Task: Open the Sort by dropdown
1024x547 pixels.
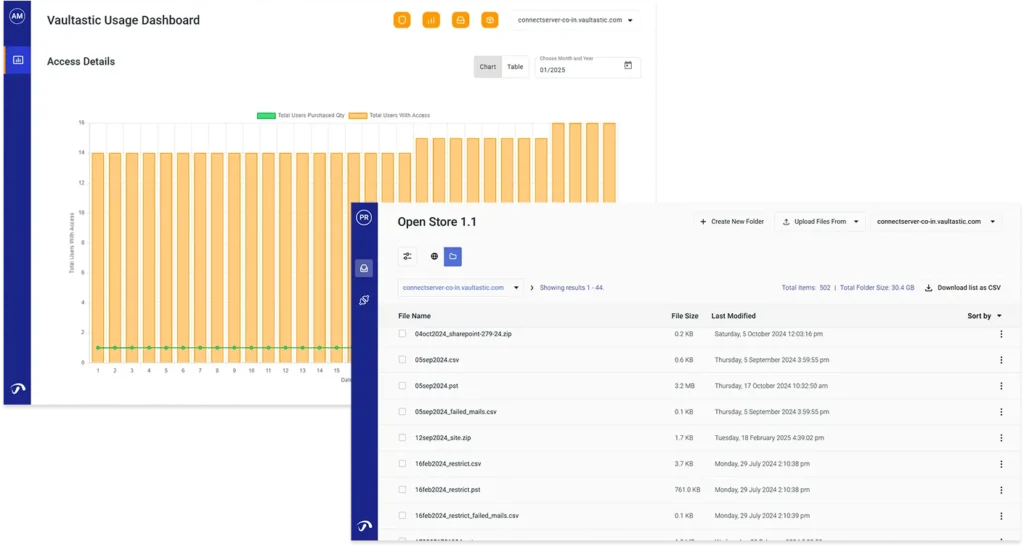Action: click(x=984, y=316)
